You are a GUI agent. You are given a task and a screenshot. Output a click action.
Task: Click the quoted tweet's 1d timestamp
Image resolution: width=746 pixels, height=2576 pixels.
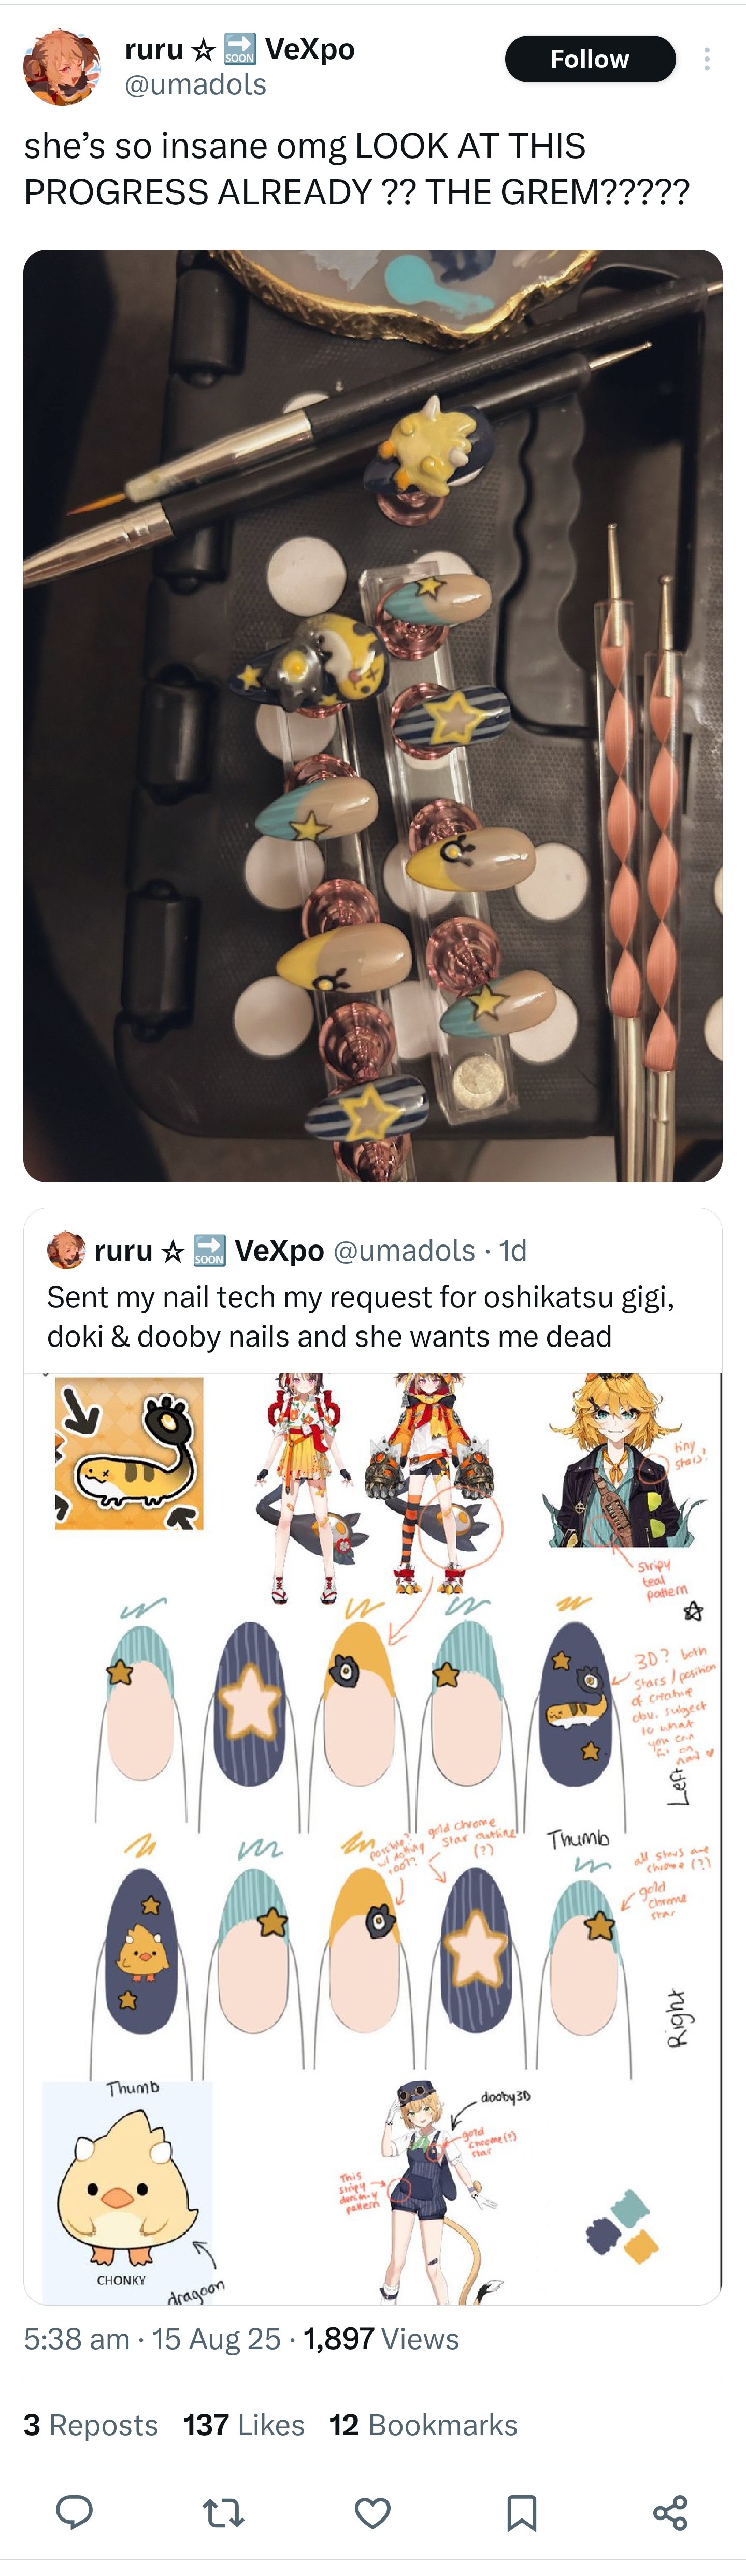pyautogui.click(x=513, y=1250)
